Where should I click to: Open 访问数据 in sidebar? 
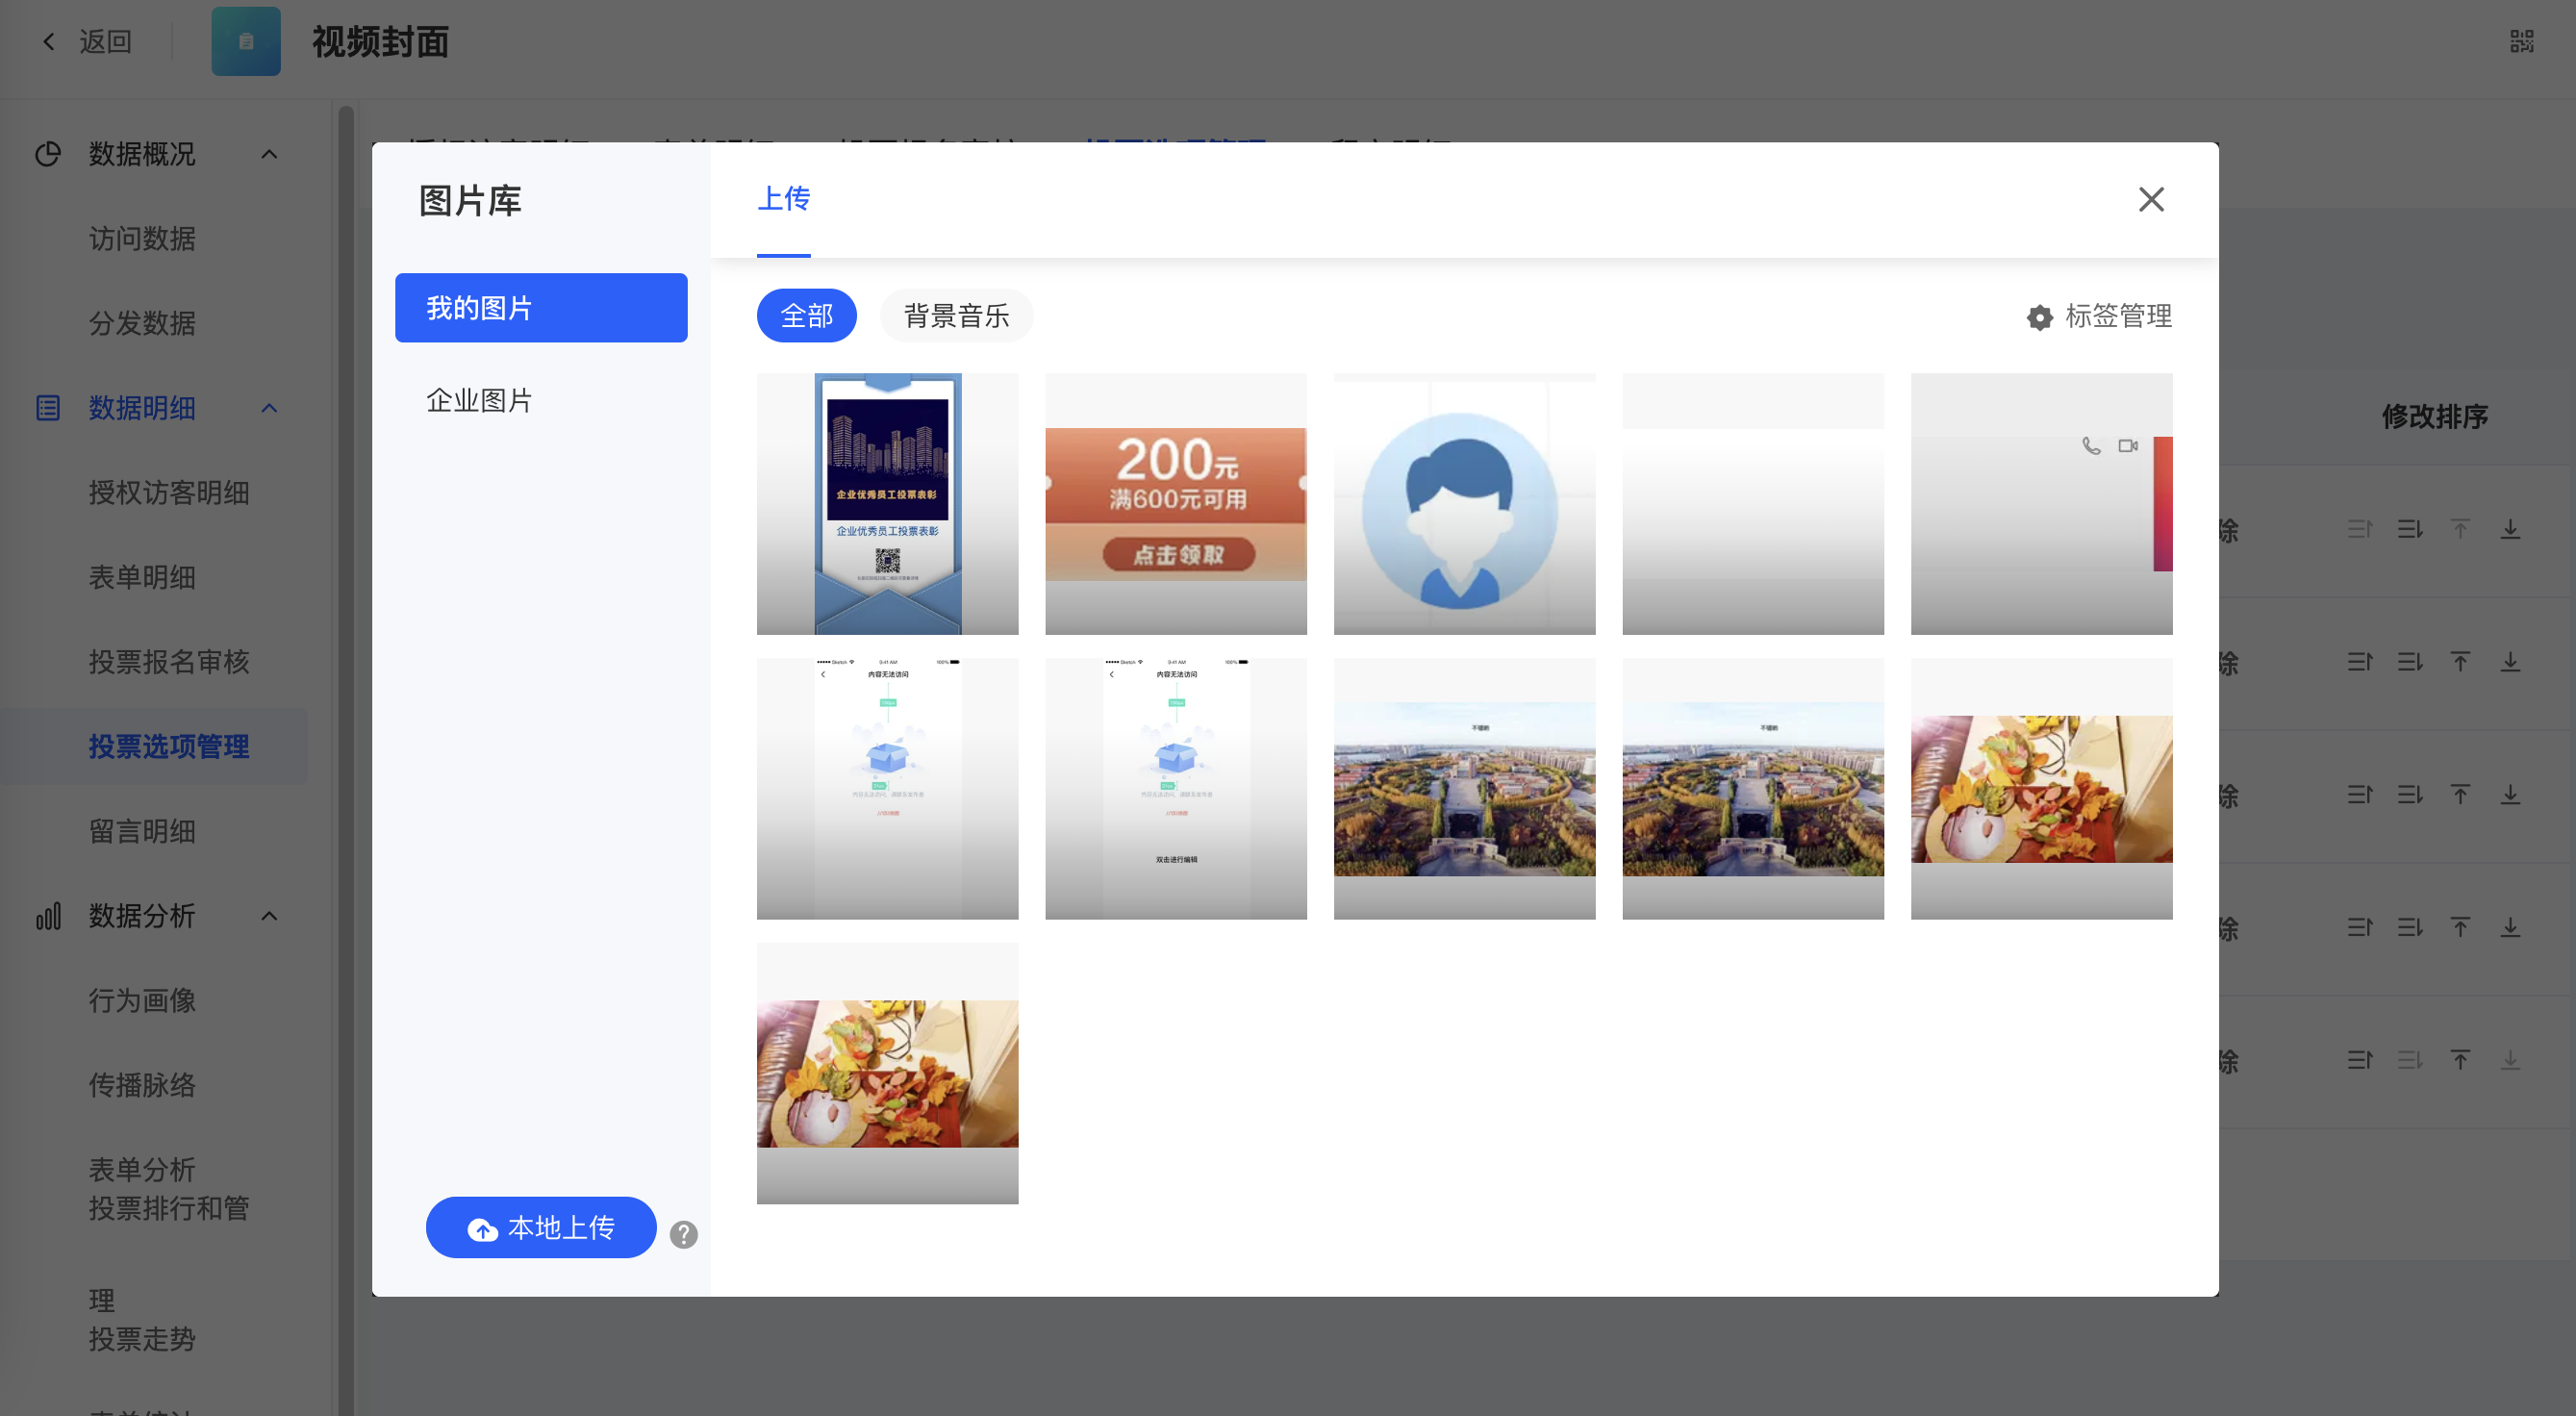[142, 239]
